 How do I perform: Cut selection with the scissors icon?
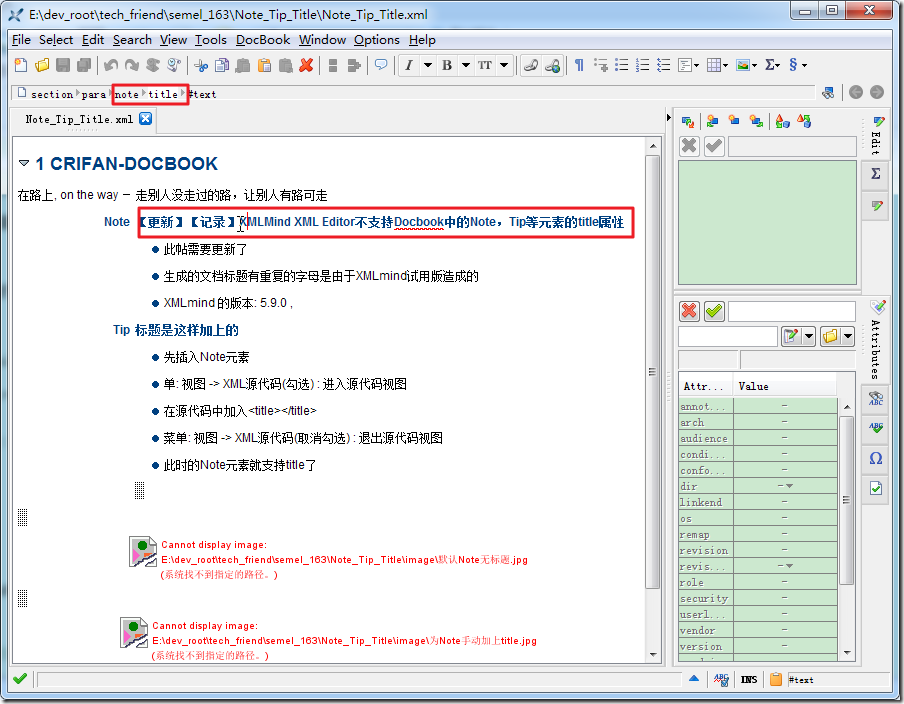pyautogui.click(x=201, y=65)
